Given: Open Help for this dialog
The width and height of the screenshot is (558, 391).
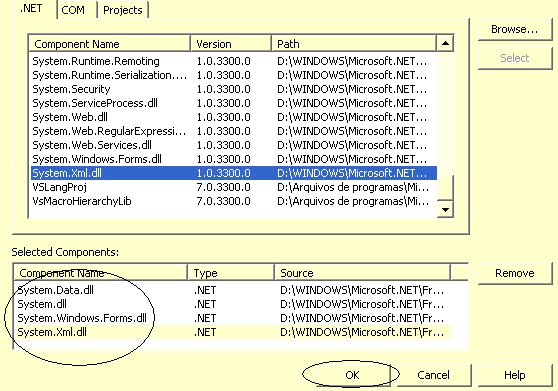Looking at the screenshot, I should pyautogui.click(x=514, y=375).
